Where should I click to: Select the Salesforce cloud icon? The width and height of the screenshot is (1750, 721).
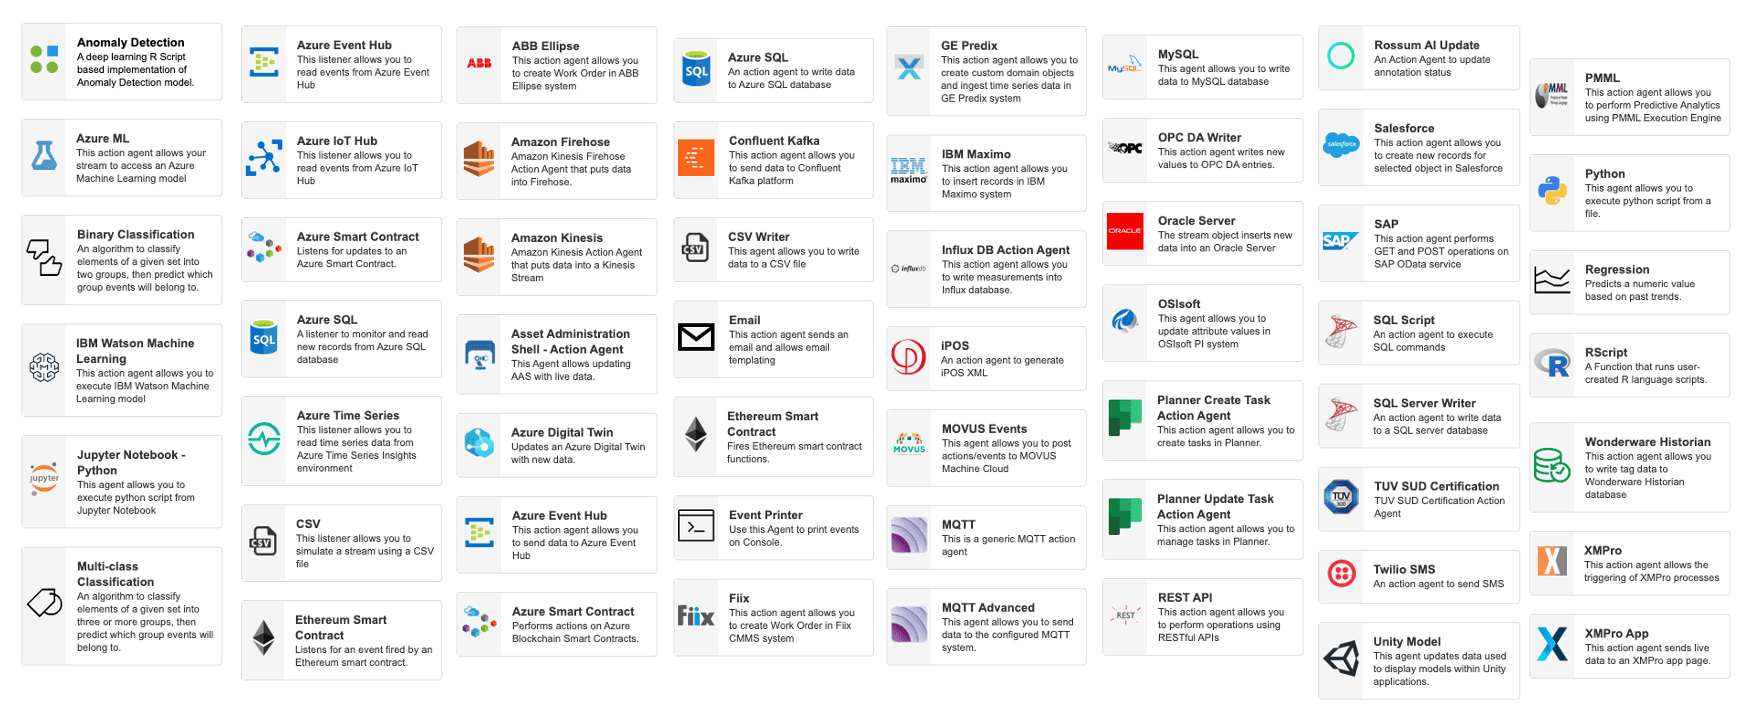pyautogui.click(x=1341, y=145)
